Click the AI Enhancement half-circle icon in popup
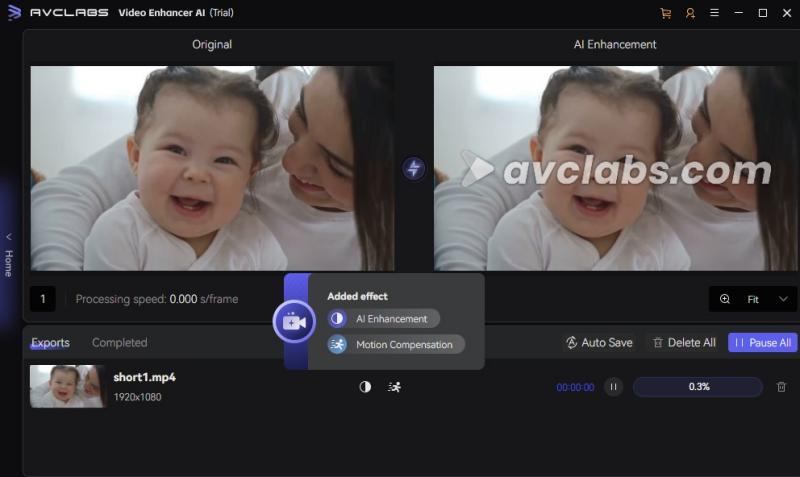Screen dimensions: 800x477 pyautogui.click(x=337, y=319)
